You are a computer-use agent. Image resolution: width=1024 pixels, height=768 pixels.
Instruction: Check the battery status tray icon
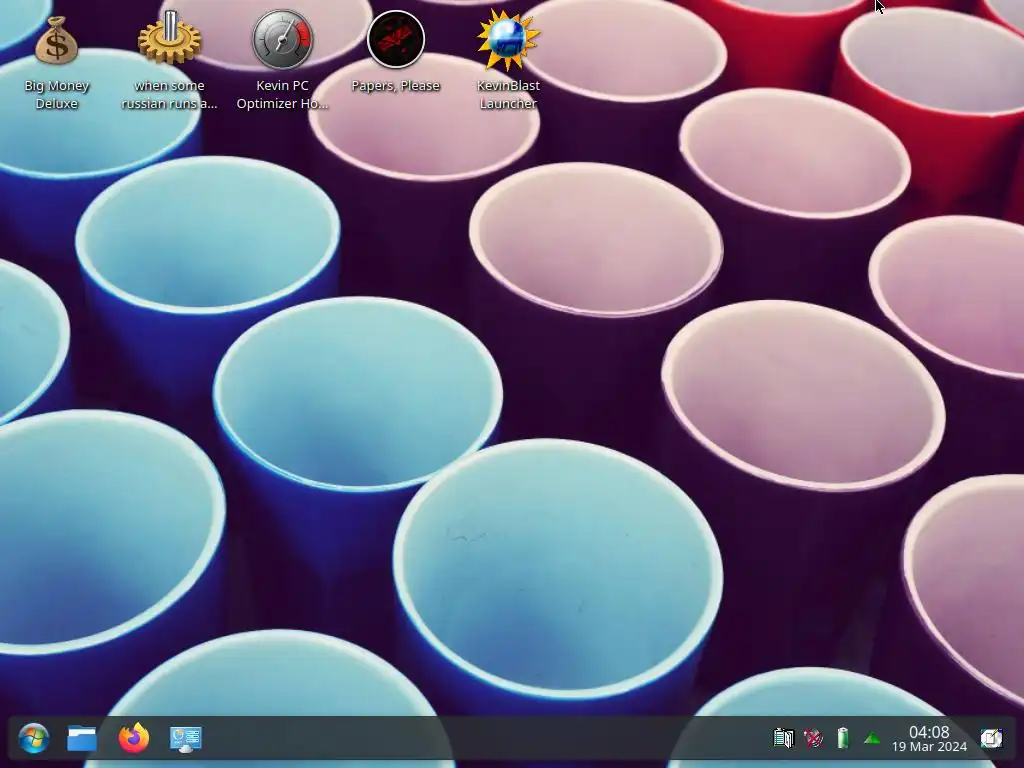(x=842, y=738)
